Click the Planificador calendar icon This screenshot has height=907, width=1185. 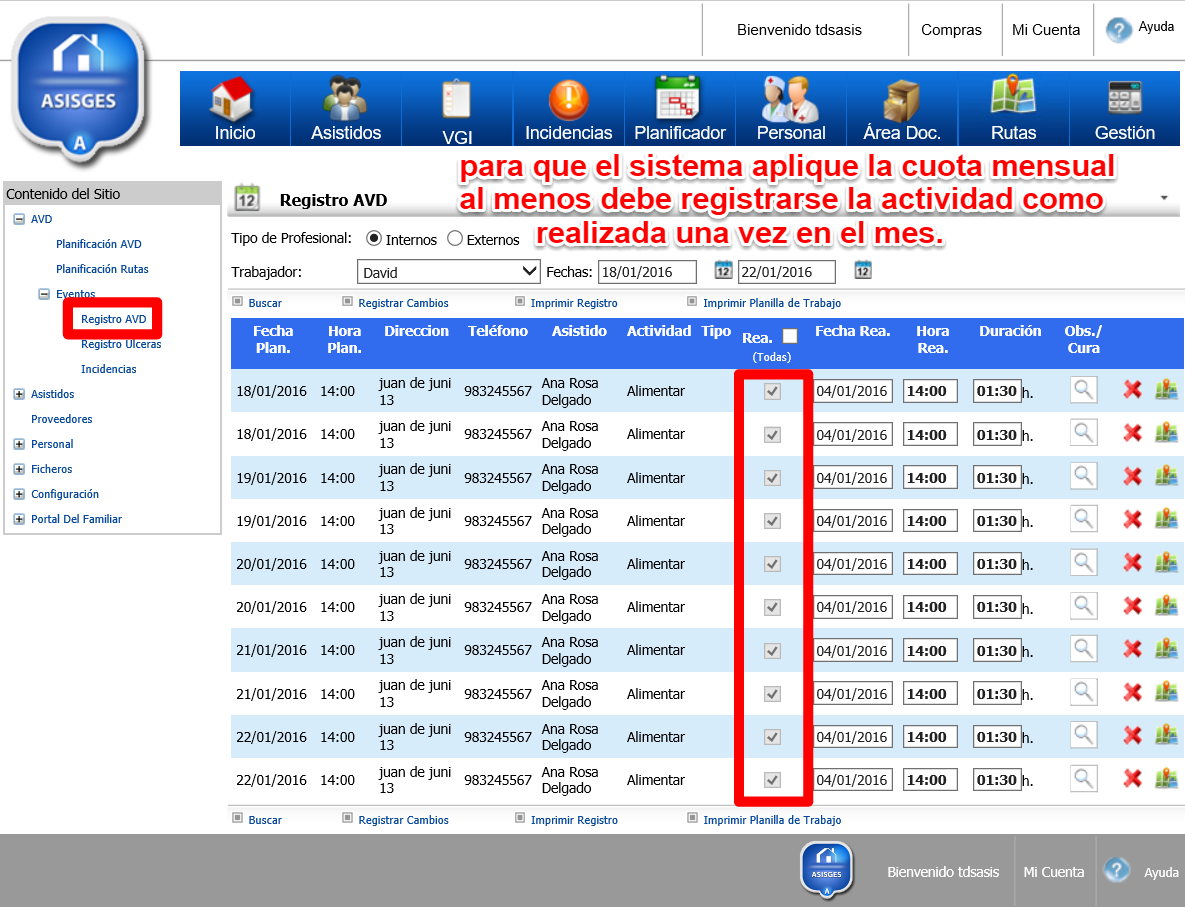(x=679, y=100)
